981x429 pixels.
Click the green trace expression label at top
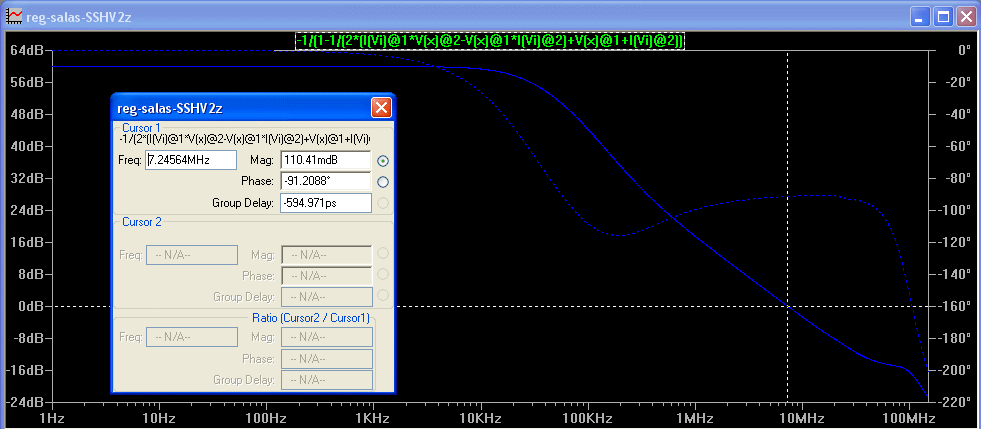490,41
